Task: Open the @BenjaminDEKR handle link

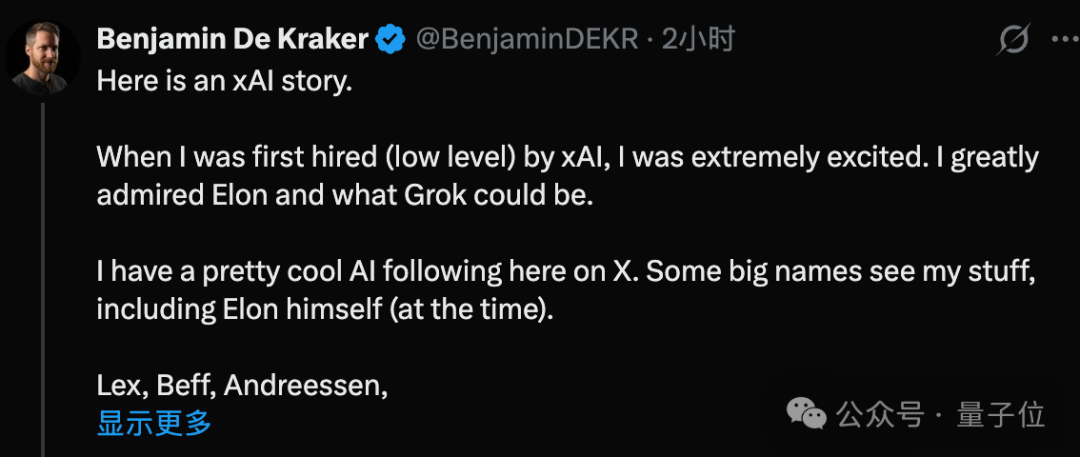Action: [529, 40]
